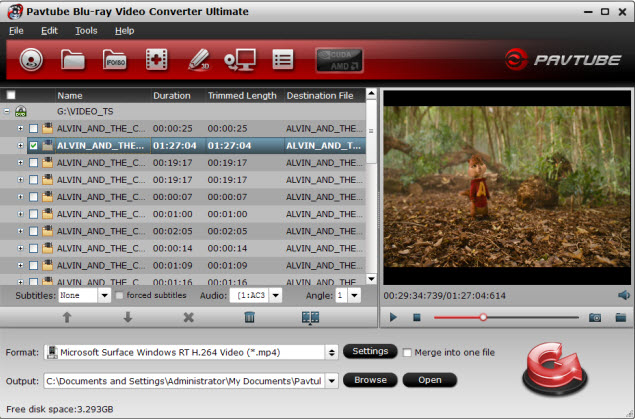
Task: Open the Format profile dropdown
Action: coord(332,352)
